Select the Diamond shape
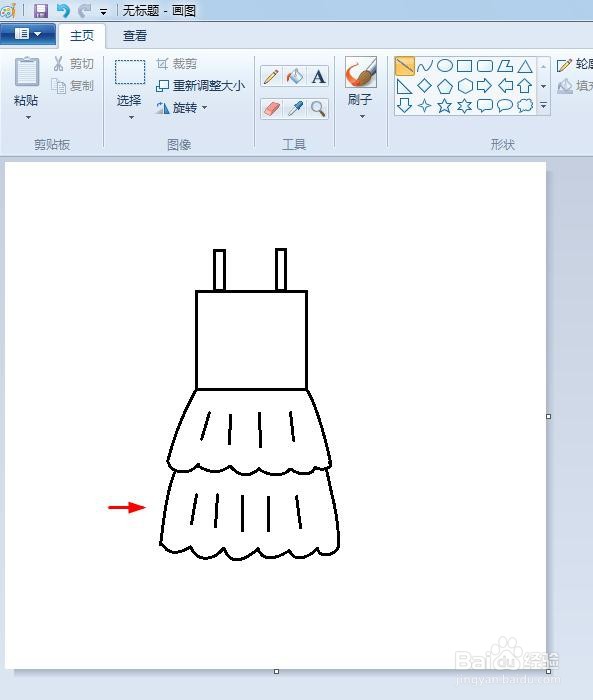Image resolution: width=593 pixels, height=700 pixels. click(x=425, y=86)
